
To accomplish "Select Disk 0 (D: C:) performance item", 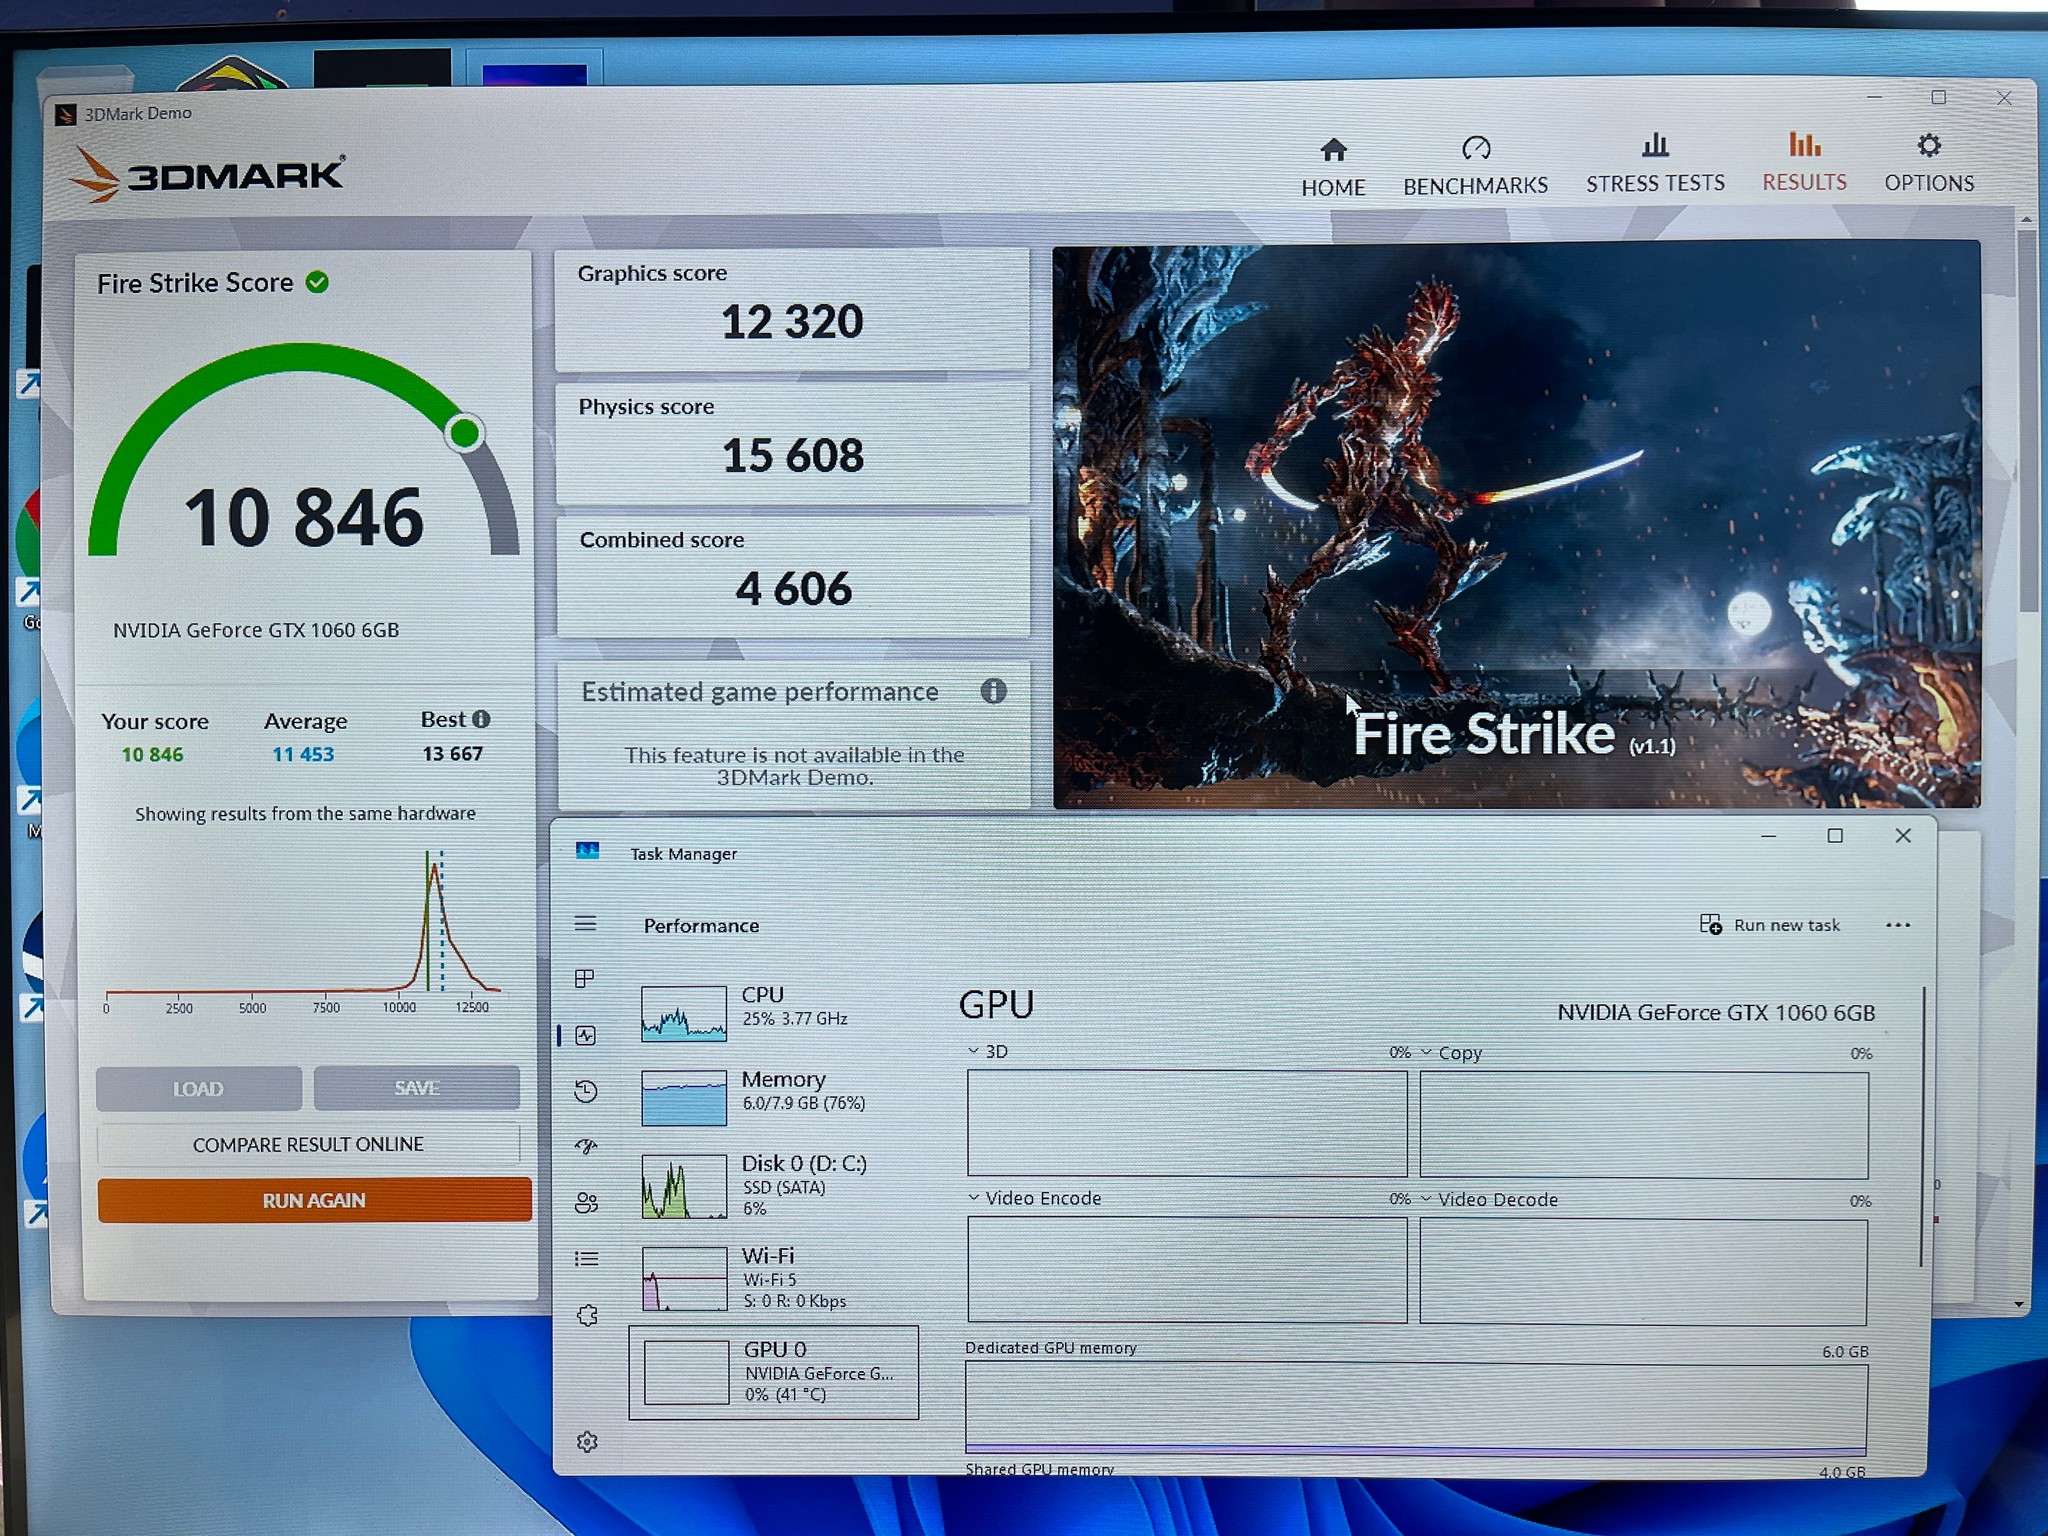I will coord(775,1185).
